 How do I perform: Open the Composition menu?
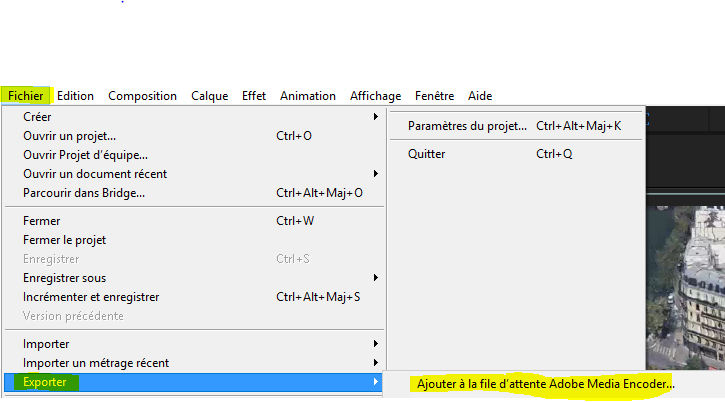point(142,96)
